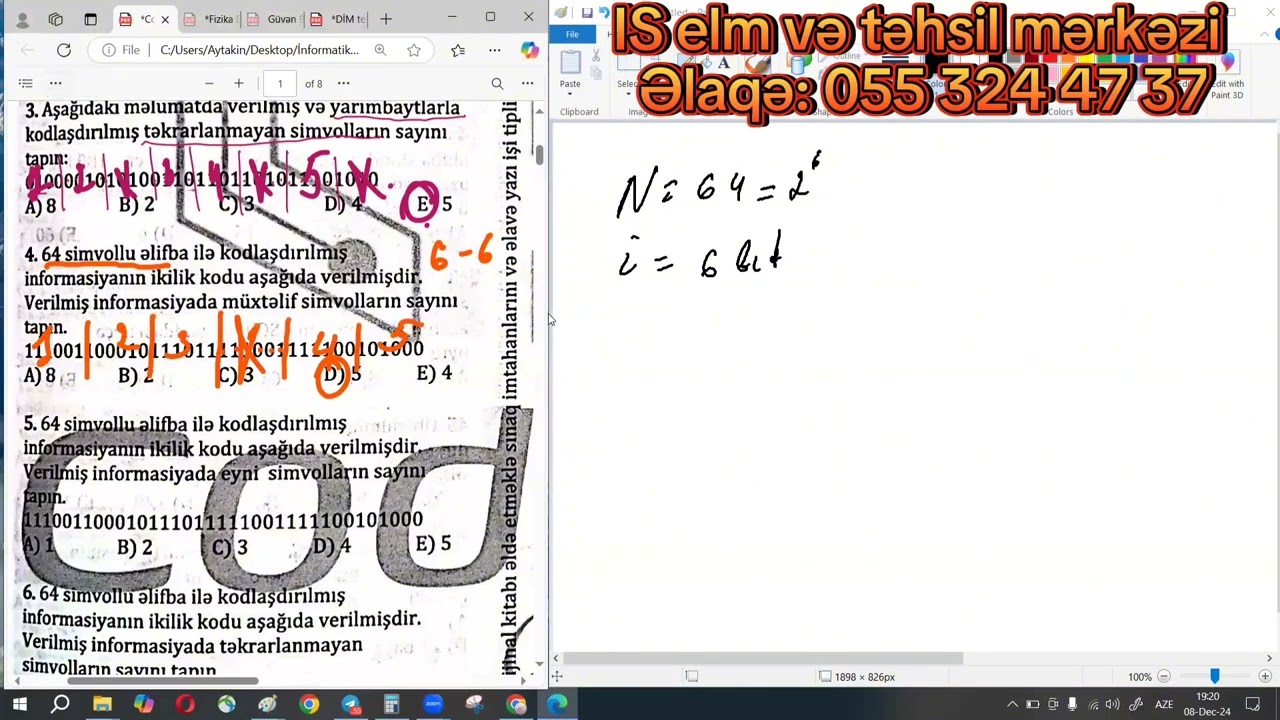Open Edit with Paint 3D
The image size is (1280, 720).
pyautogui.click(x=1227, y=75)
